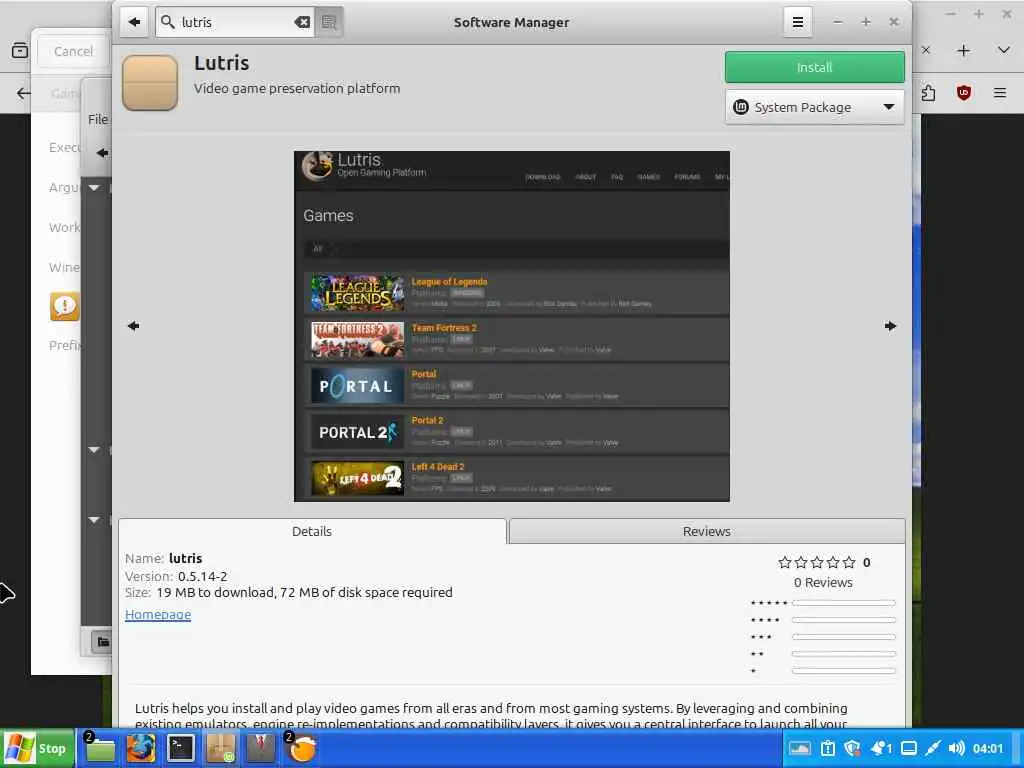Toggle the search-in-description button beside search box
The height and width of the screenshot is (768, 1024).
(329, 22)
